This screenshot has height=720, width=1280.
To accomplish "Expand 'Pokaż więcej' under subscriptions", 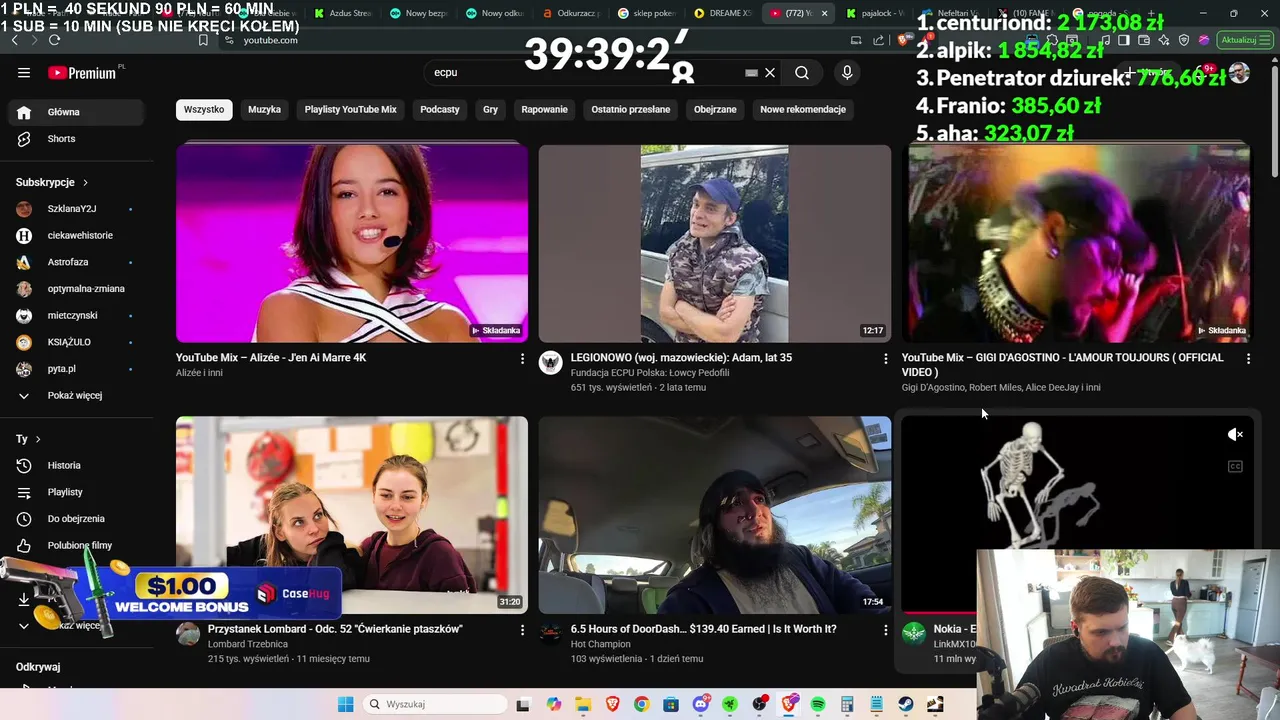I will [x=78, y=395].
